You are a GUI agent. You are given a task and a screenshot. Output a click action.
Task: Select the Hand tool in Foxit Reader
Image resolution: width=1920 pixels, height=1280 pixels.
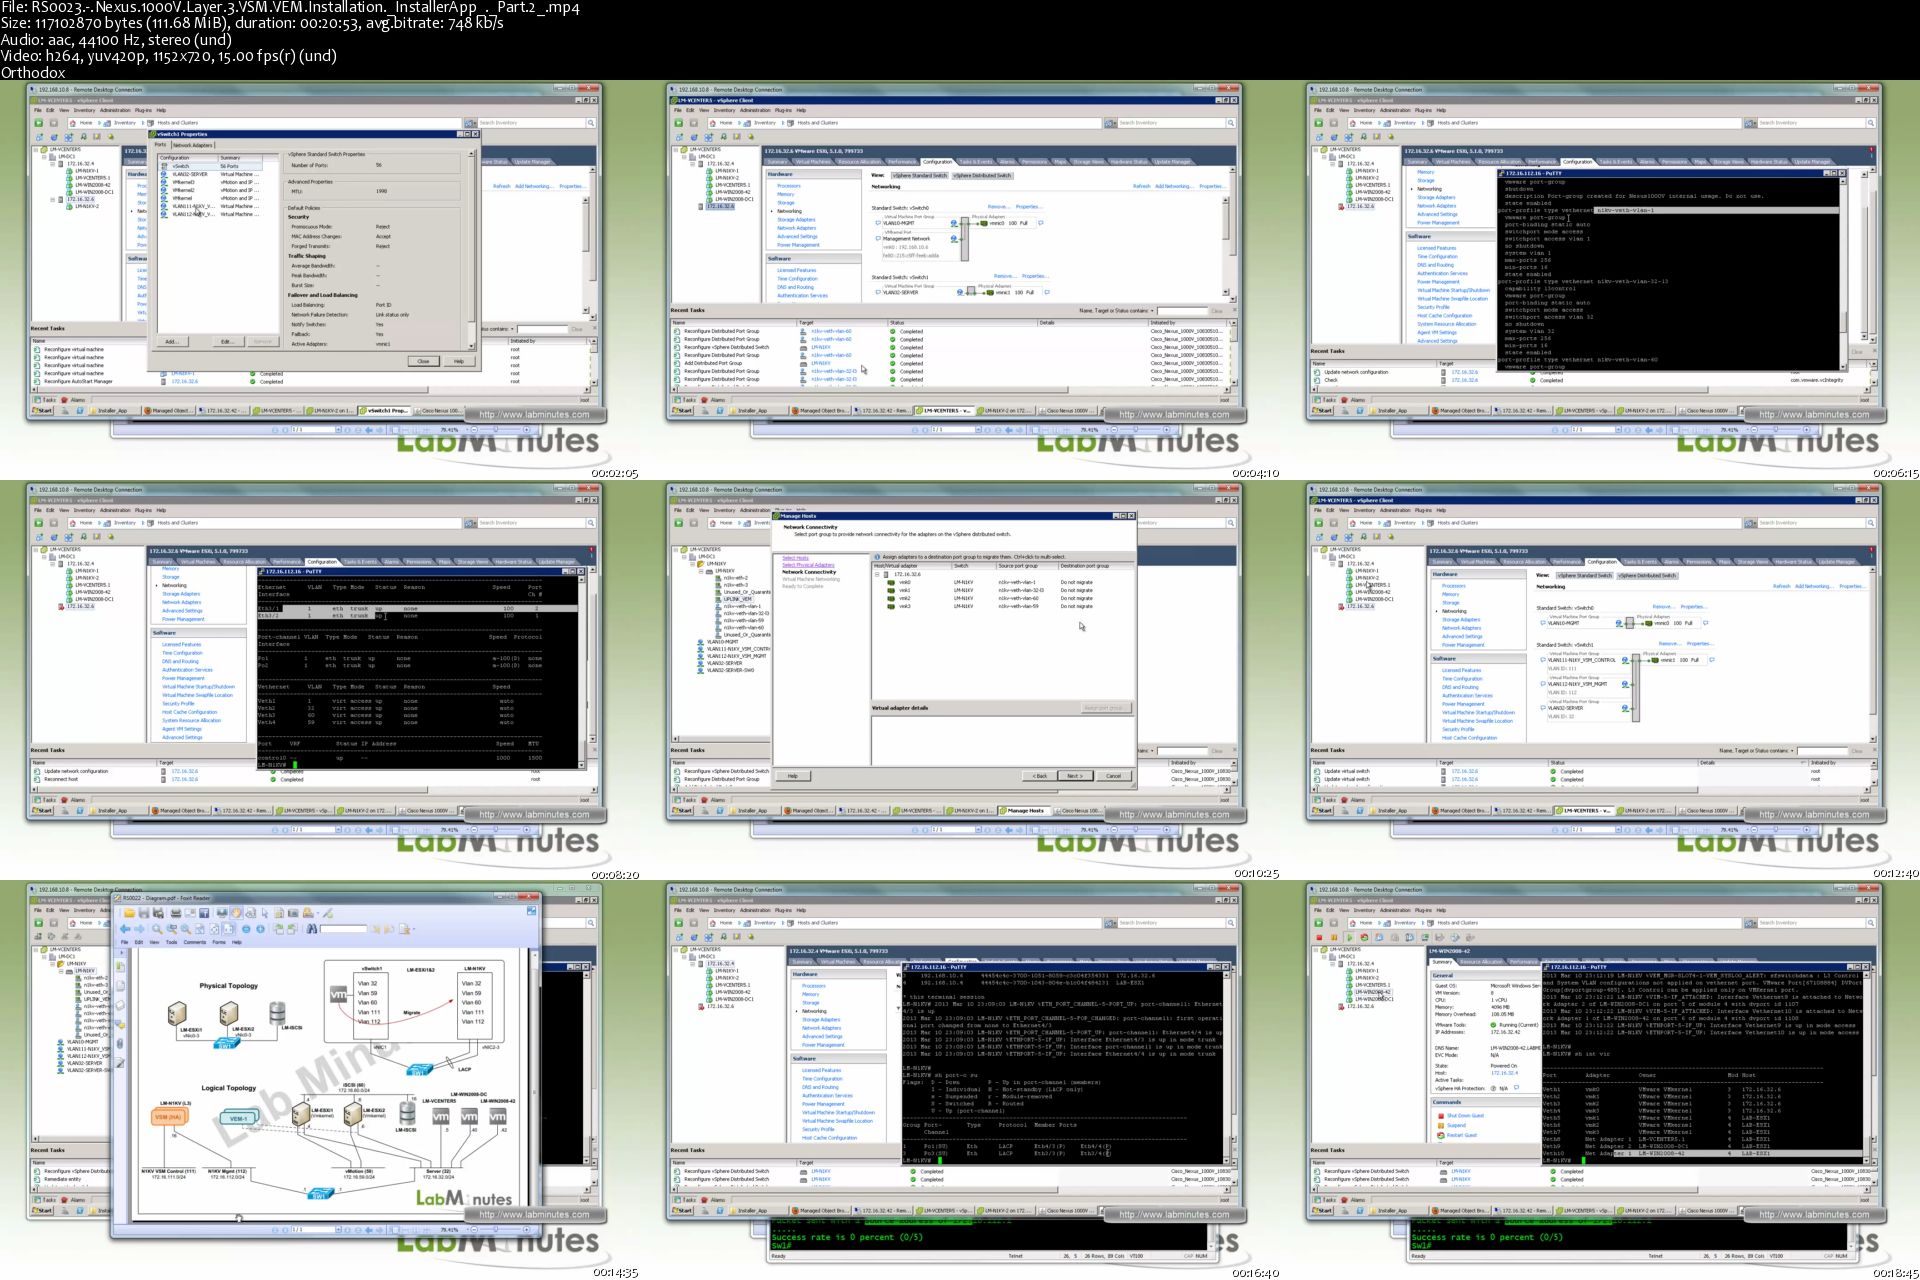236,913
